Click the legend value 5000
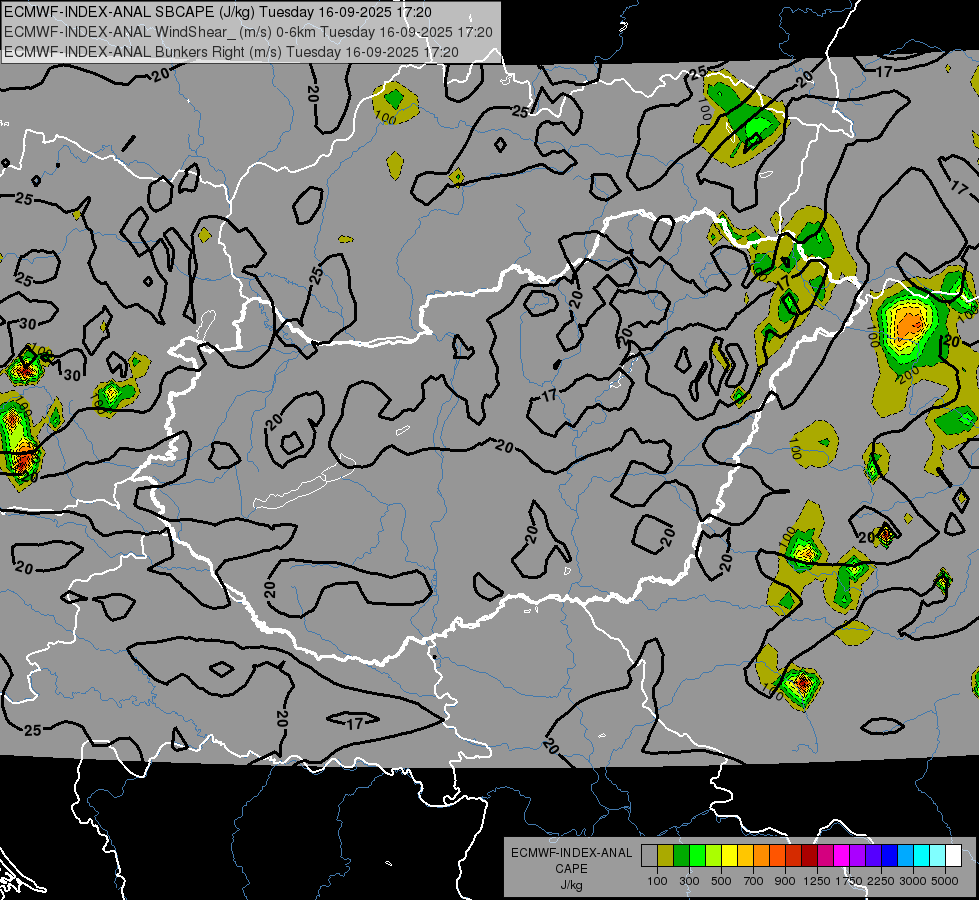 click(945, 881)
